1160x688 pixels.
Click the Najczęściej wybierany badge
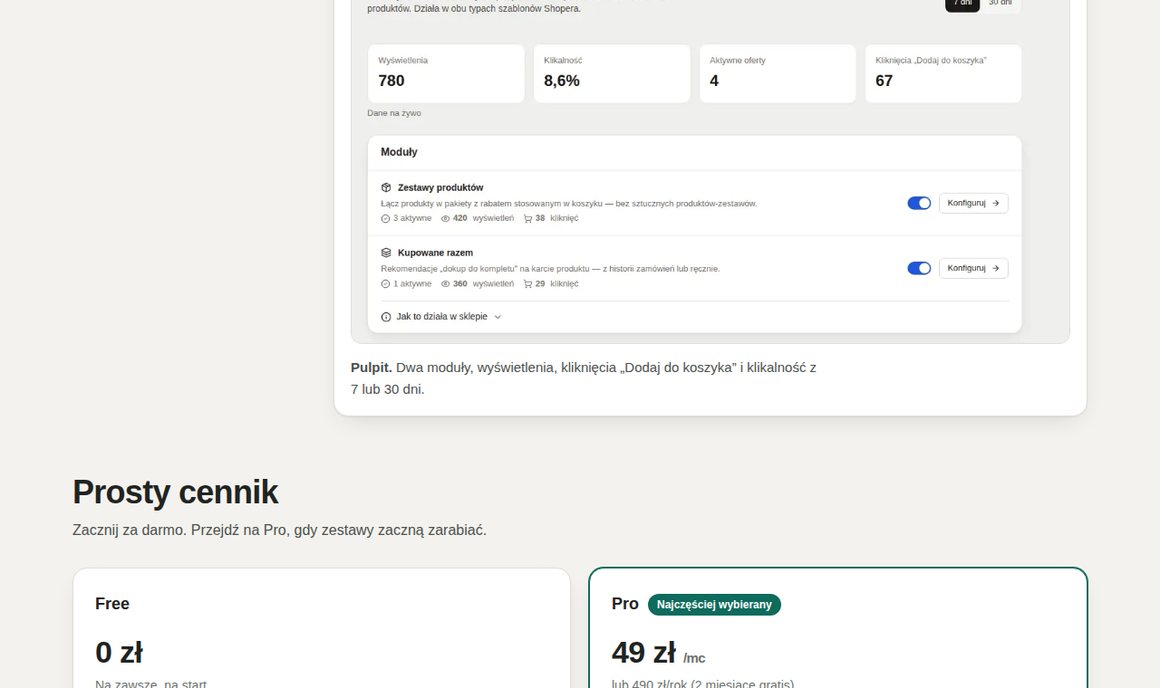coord(714,604)
